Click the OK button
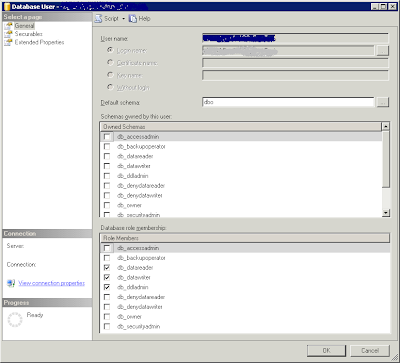Screen dimensions: 400x363 click(326, 350)
